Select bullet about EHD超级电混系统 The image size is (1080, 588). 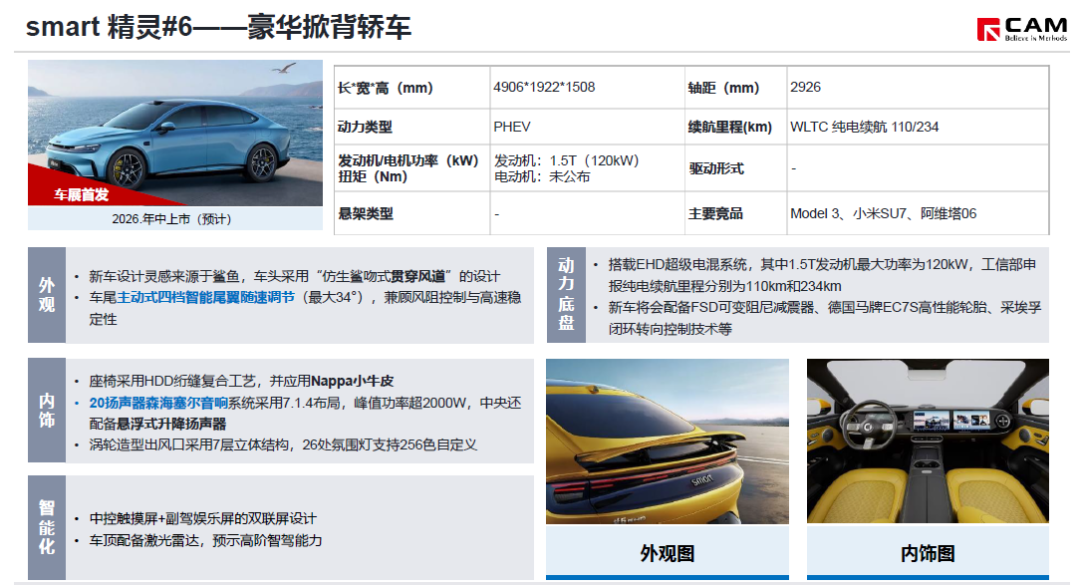tap(822, 275)
